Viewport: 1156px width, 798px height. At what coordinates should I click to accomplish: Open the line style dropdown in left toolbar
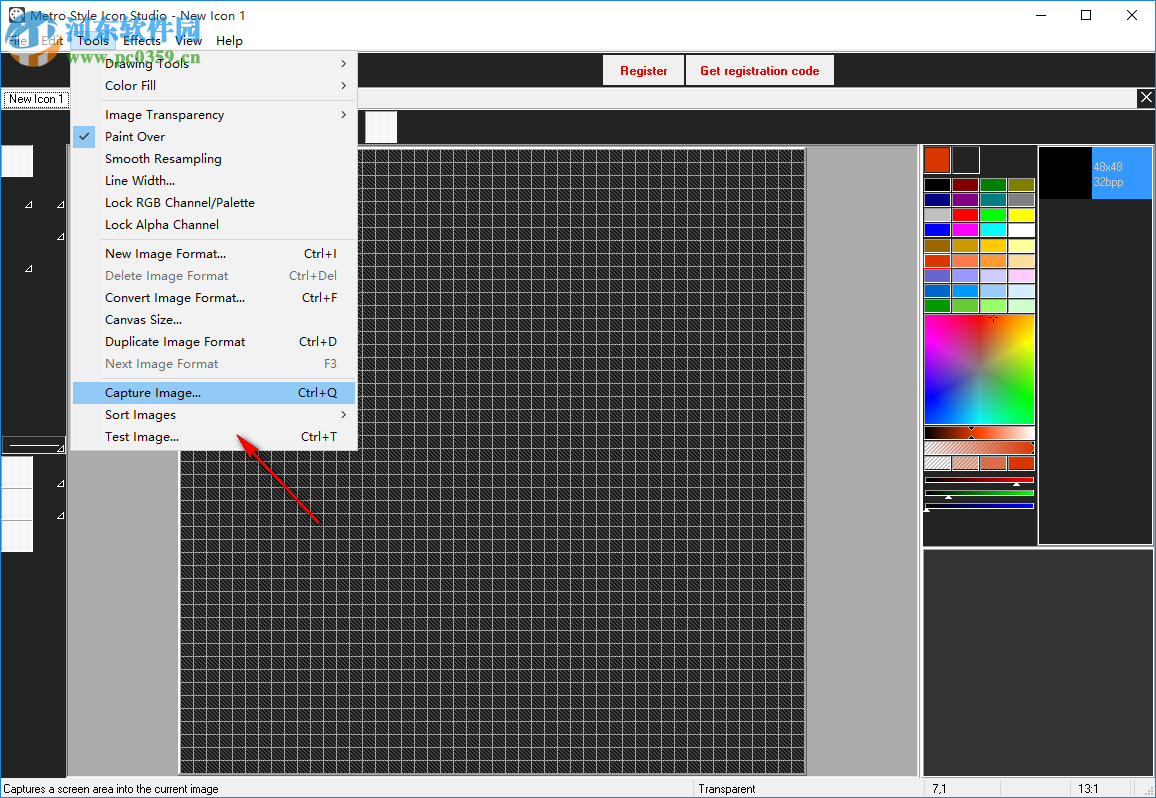34,445
